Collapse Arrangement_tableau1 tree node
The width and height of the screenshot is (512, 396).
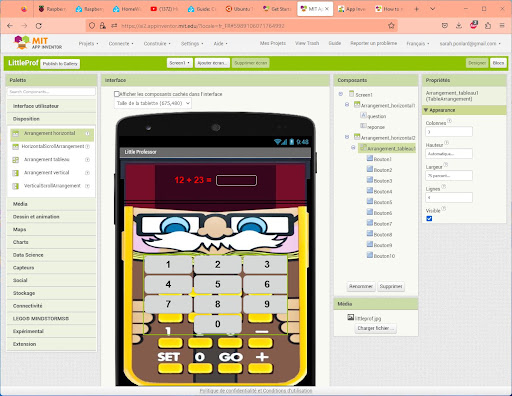tap(353, 147)
